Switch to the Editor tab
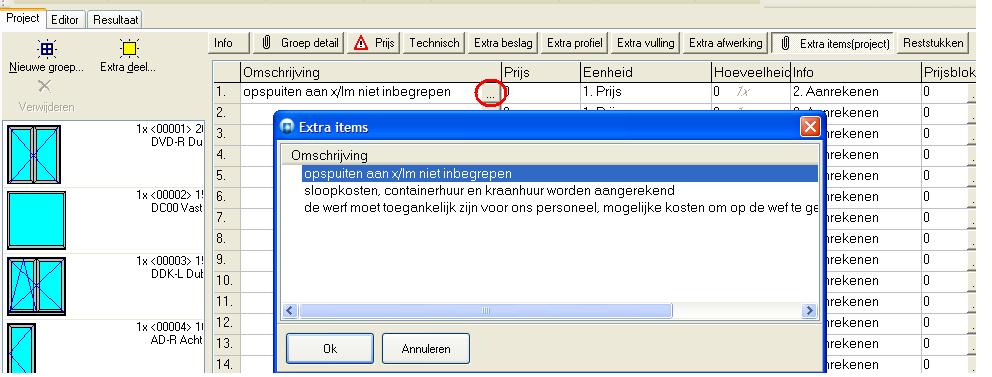Screen dimensions: 992x377 65,20
